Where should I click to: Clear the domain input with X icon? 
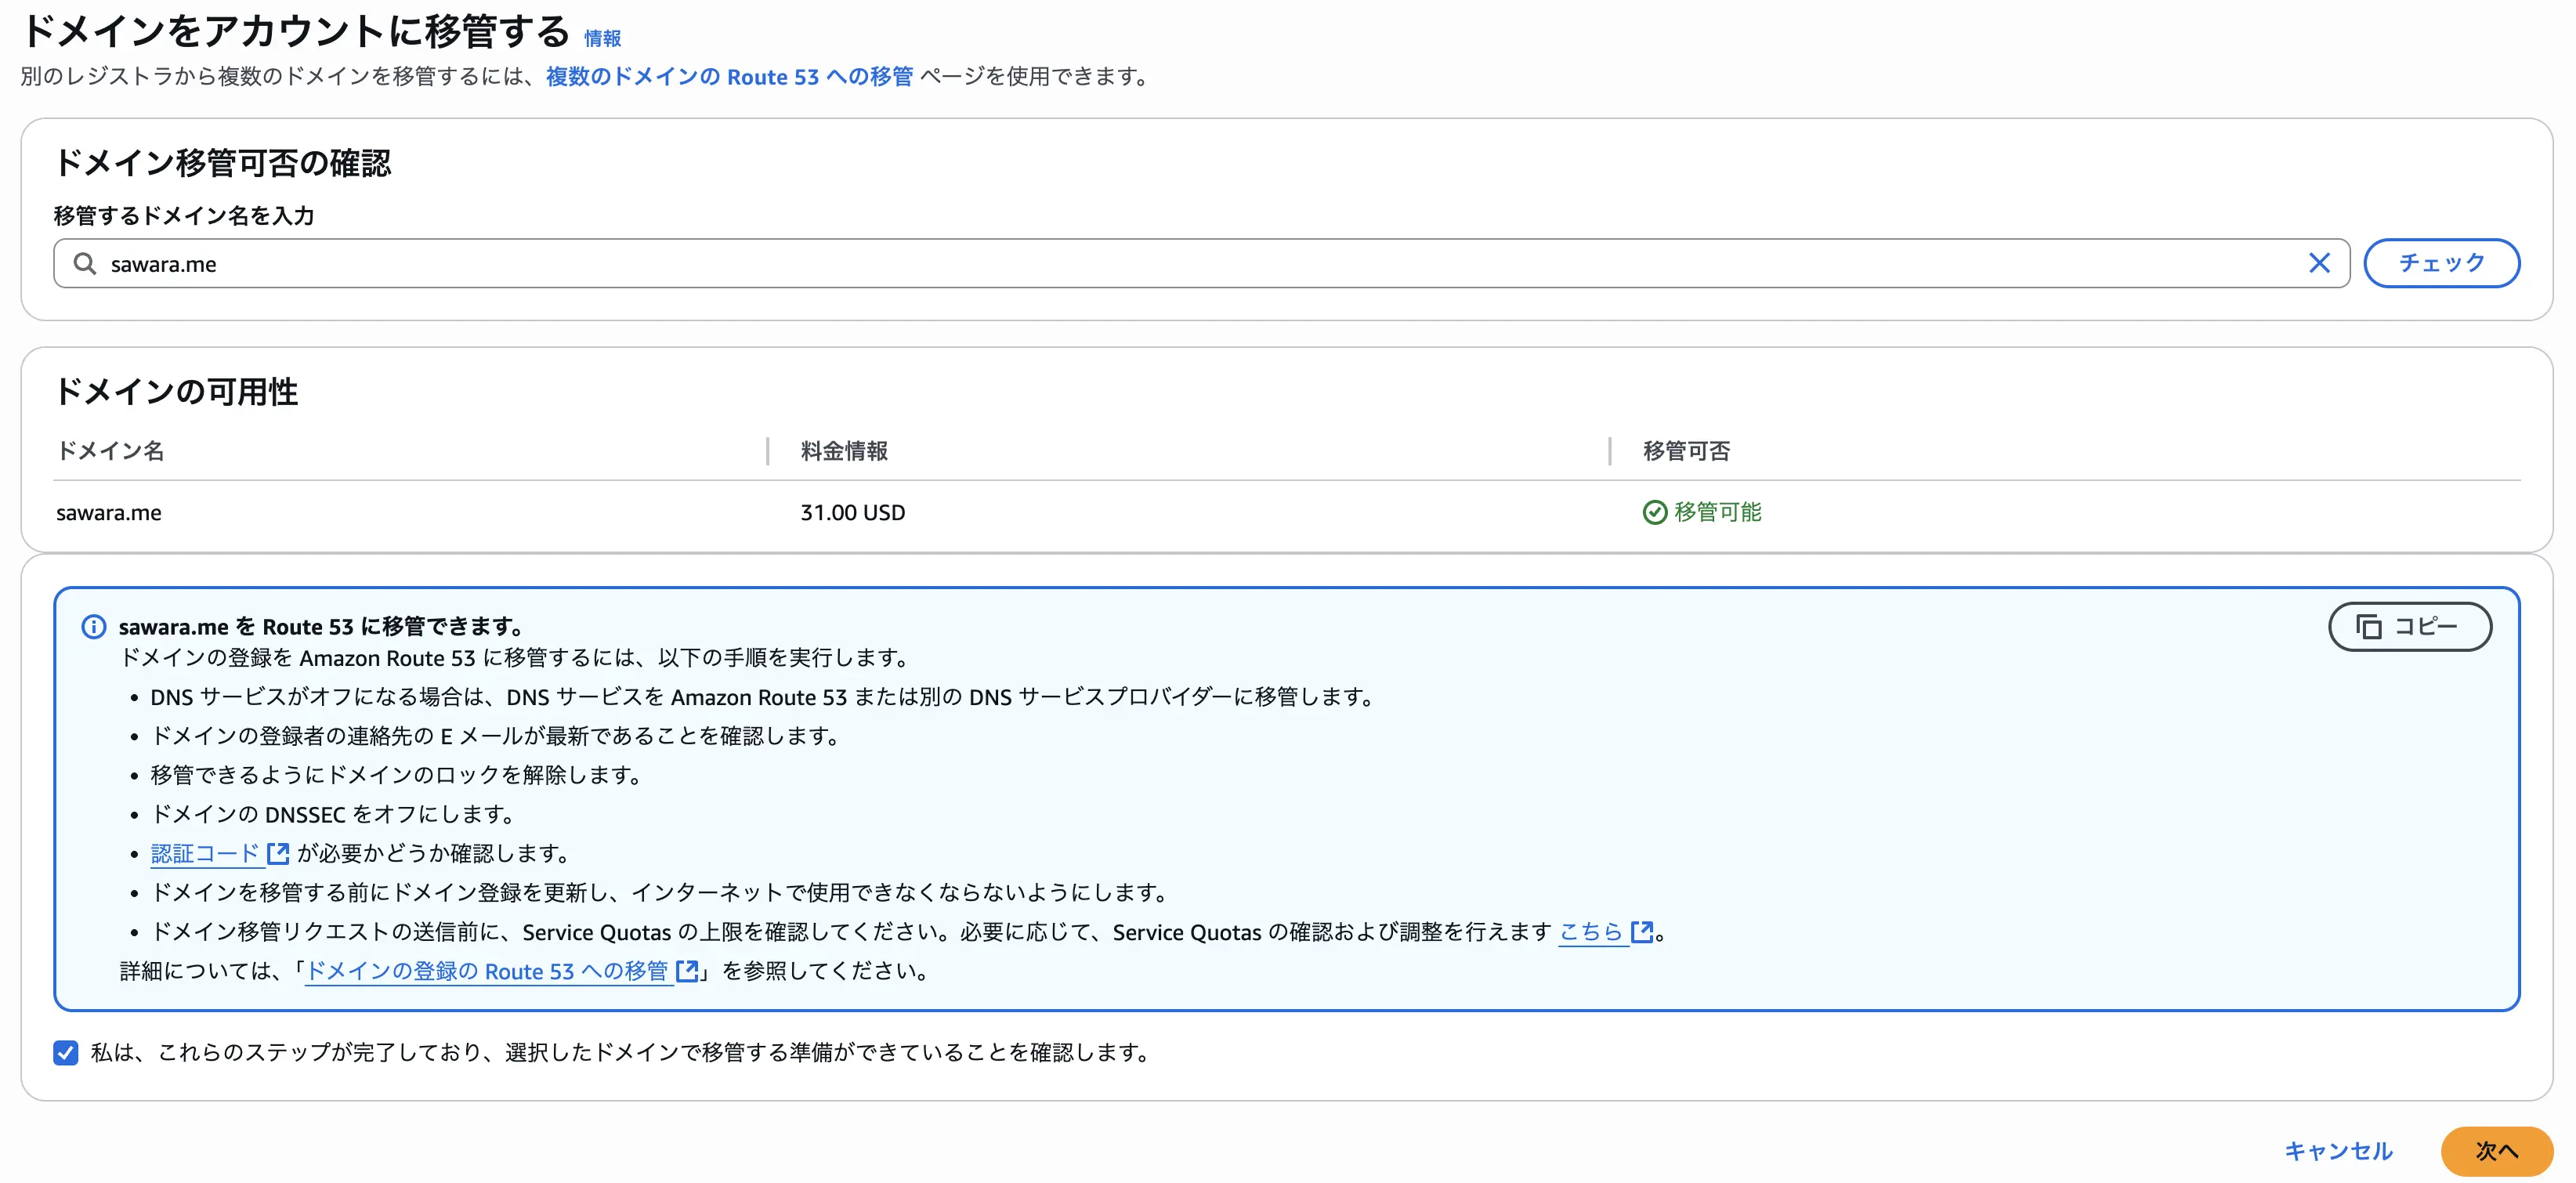click(2319, 263)
